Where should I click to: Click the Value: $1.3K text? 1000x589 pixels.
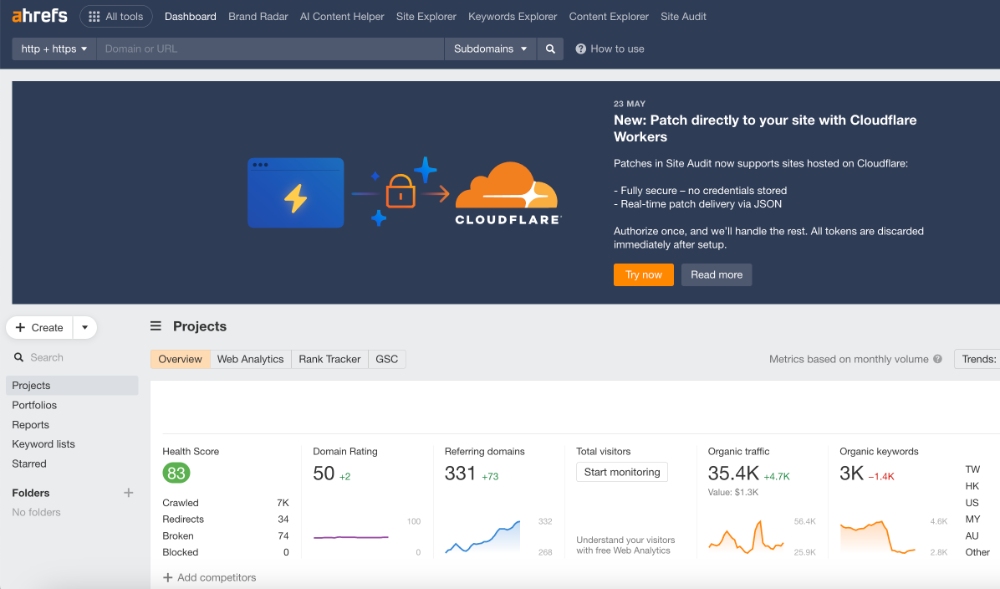(x=733, y=492)
